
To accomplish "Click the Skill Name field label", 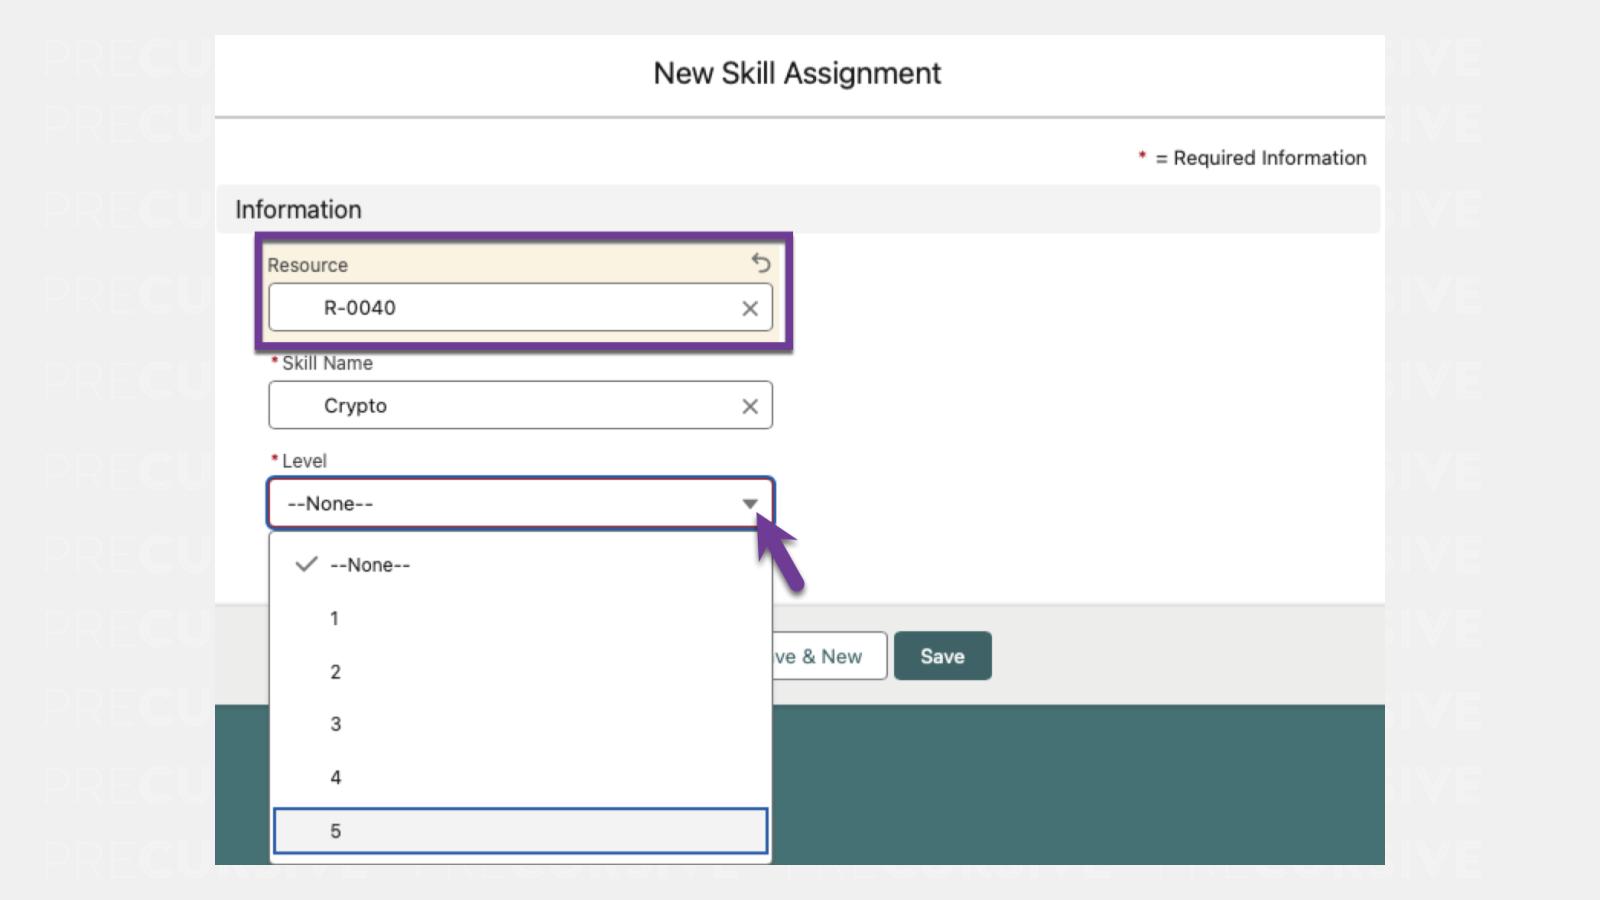I will (327, 363).
